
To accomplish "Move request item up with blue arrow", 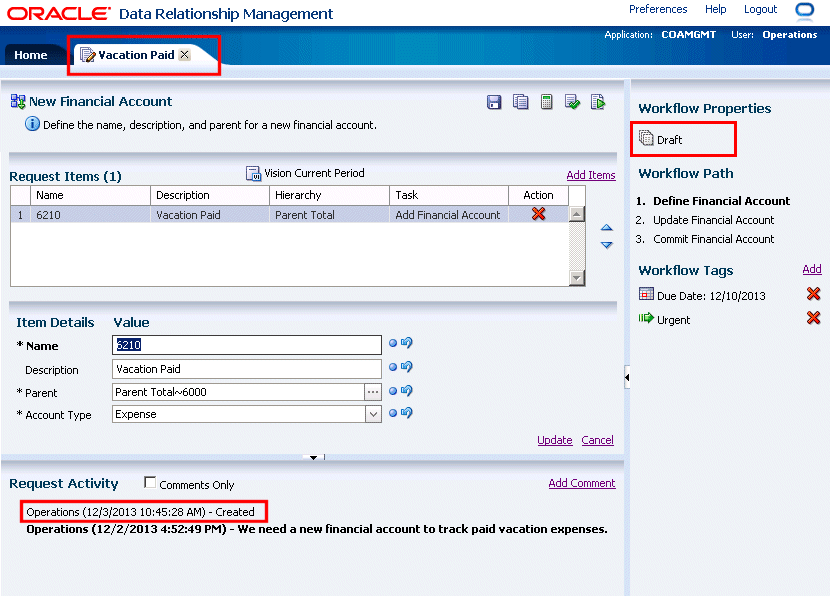I will (607, 228).
